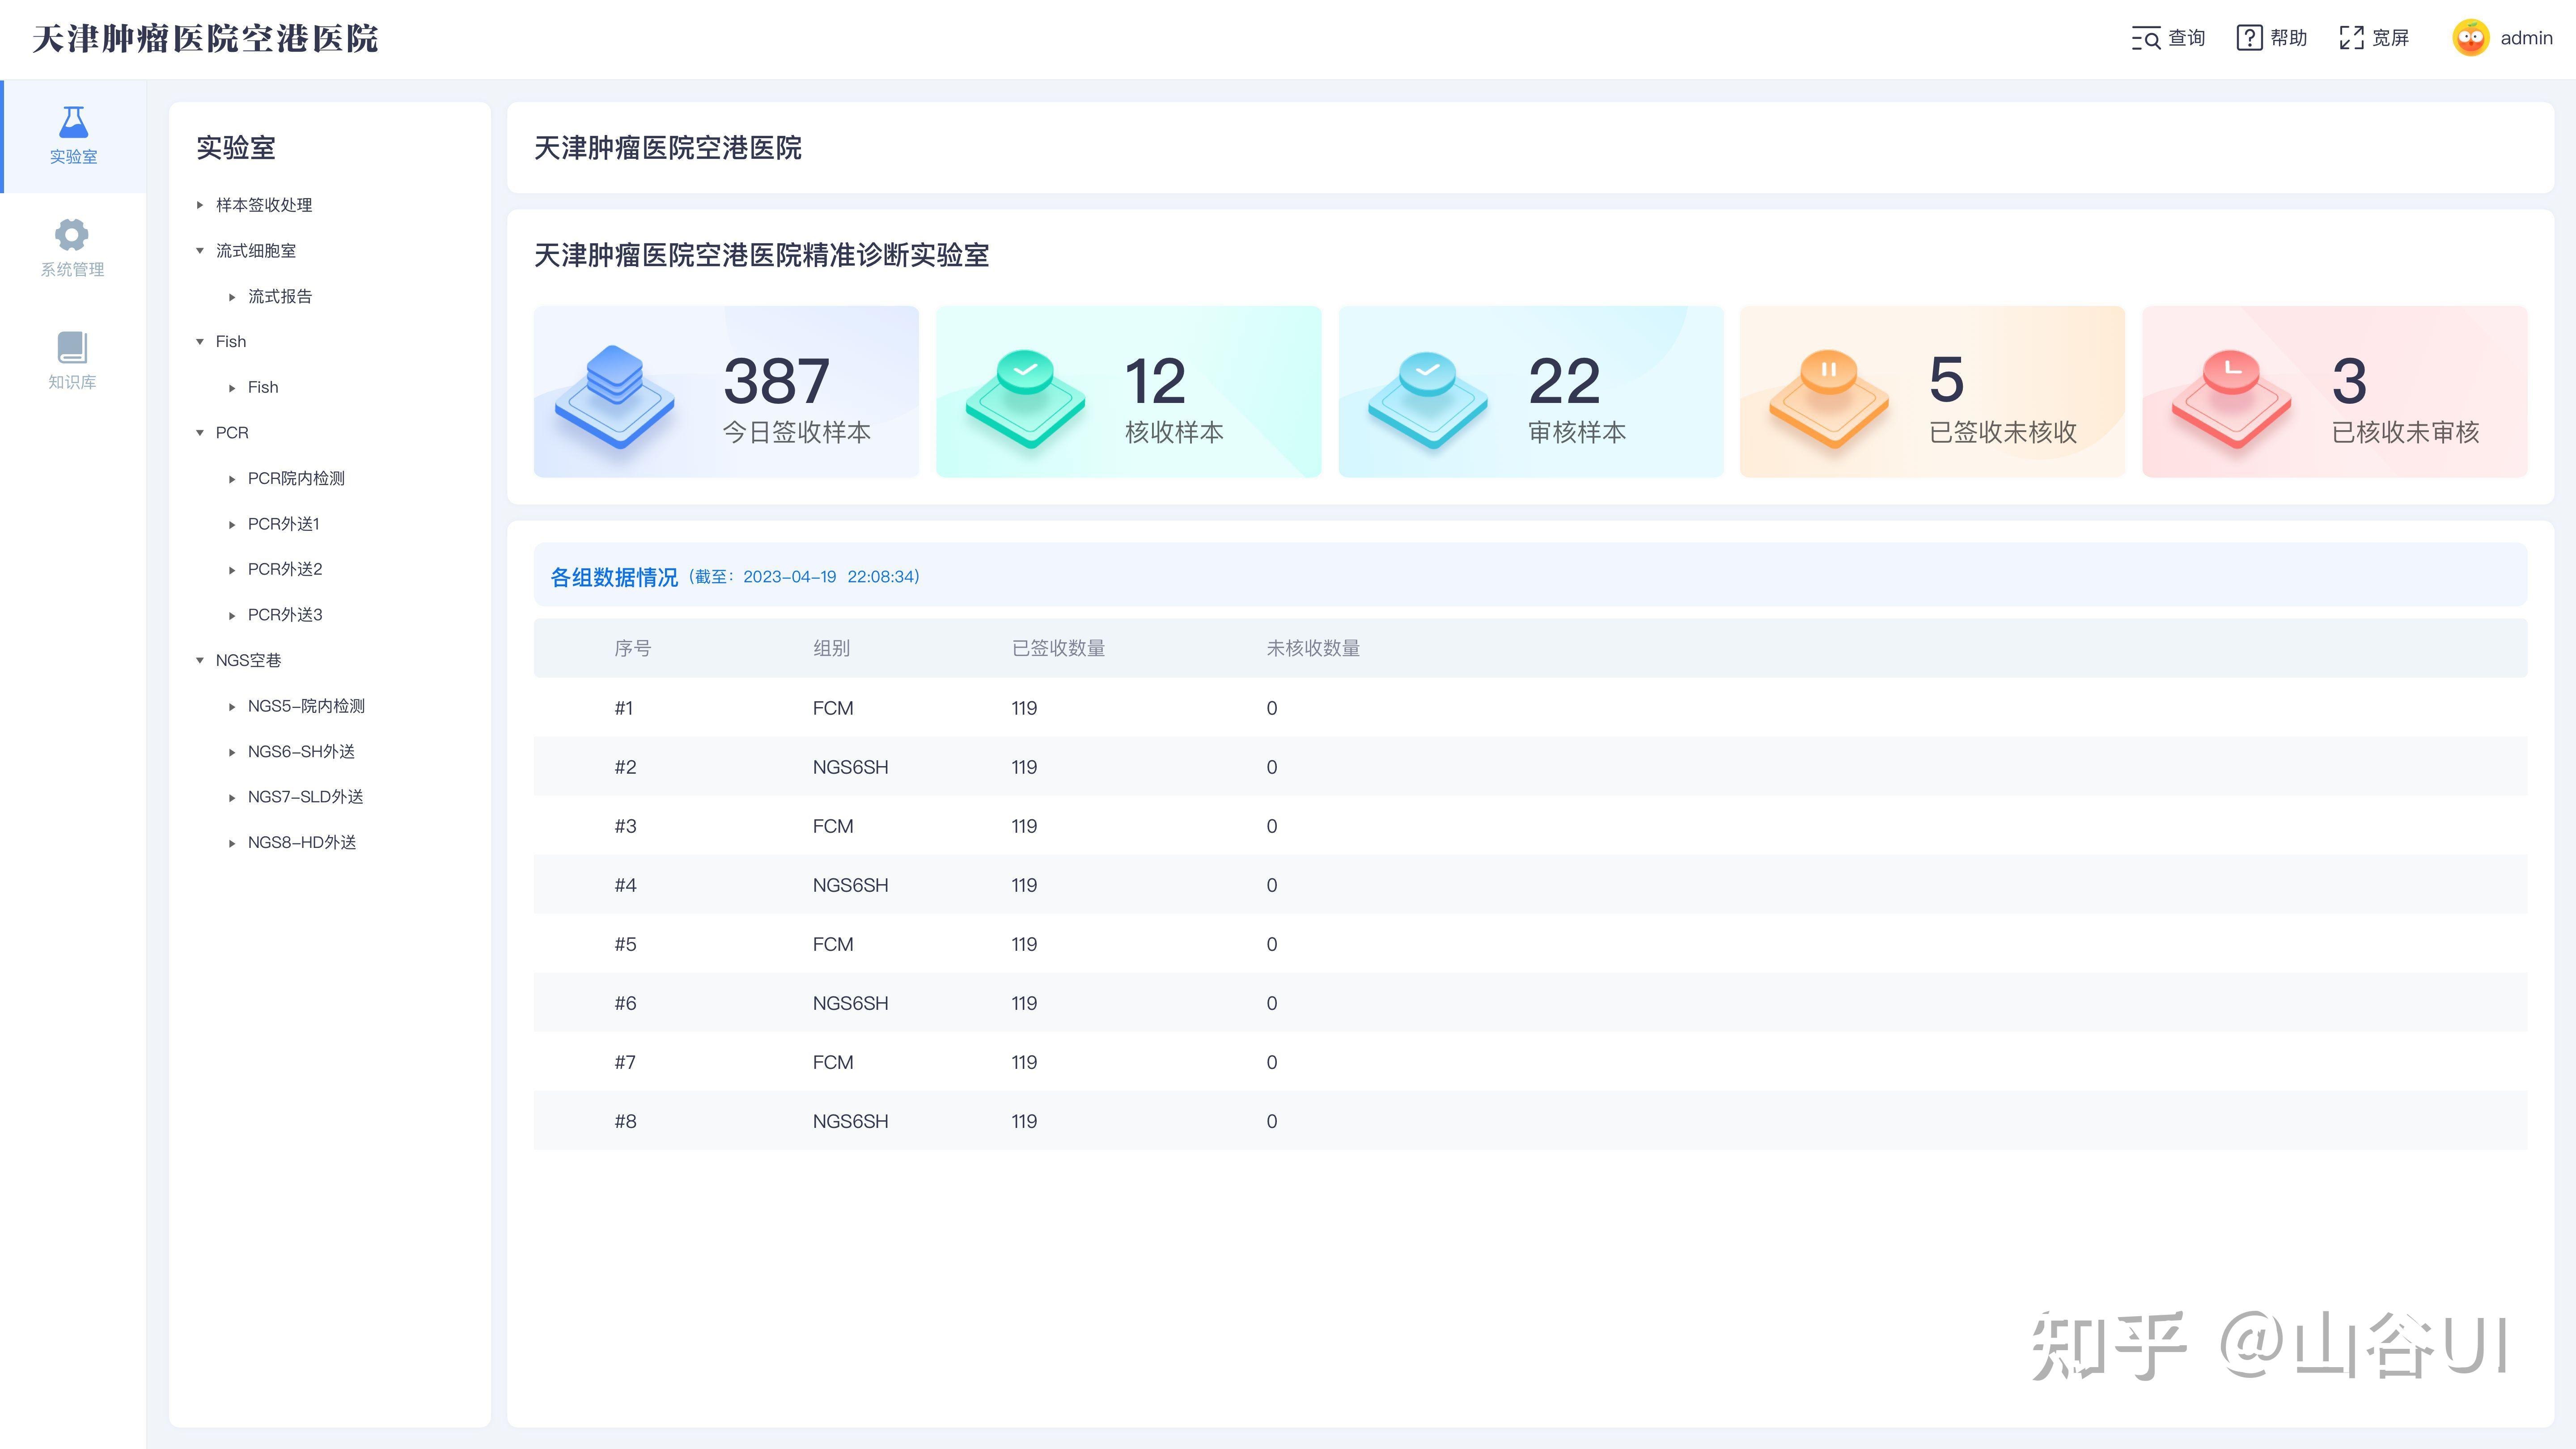Click the 5 已签收未核收 card
Image resolution: width=2576 pixels, height=1449 pixels.
coord(1932,392)
